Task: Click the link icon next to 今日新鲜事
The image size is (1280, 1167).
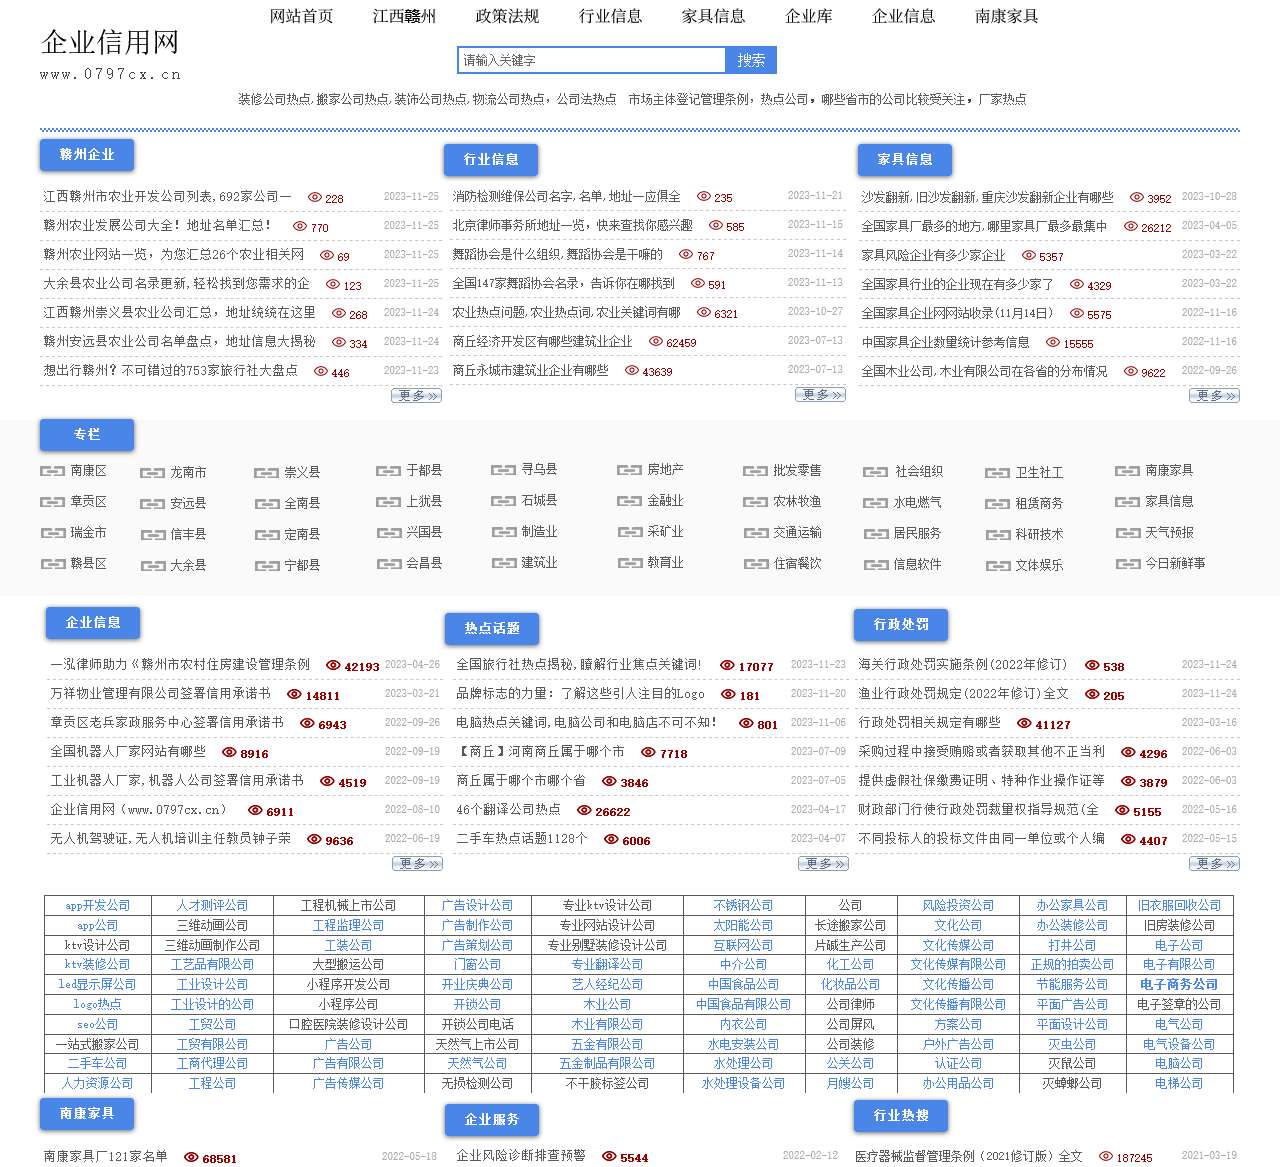Action: (1126, 565)
